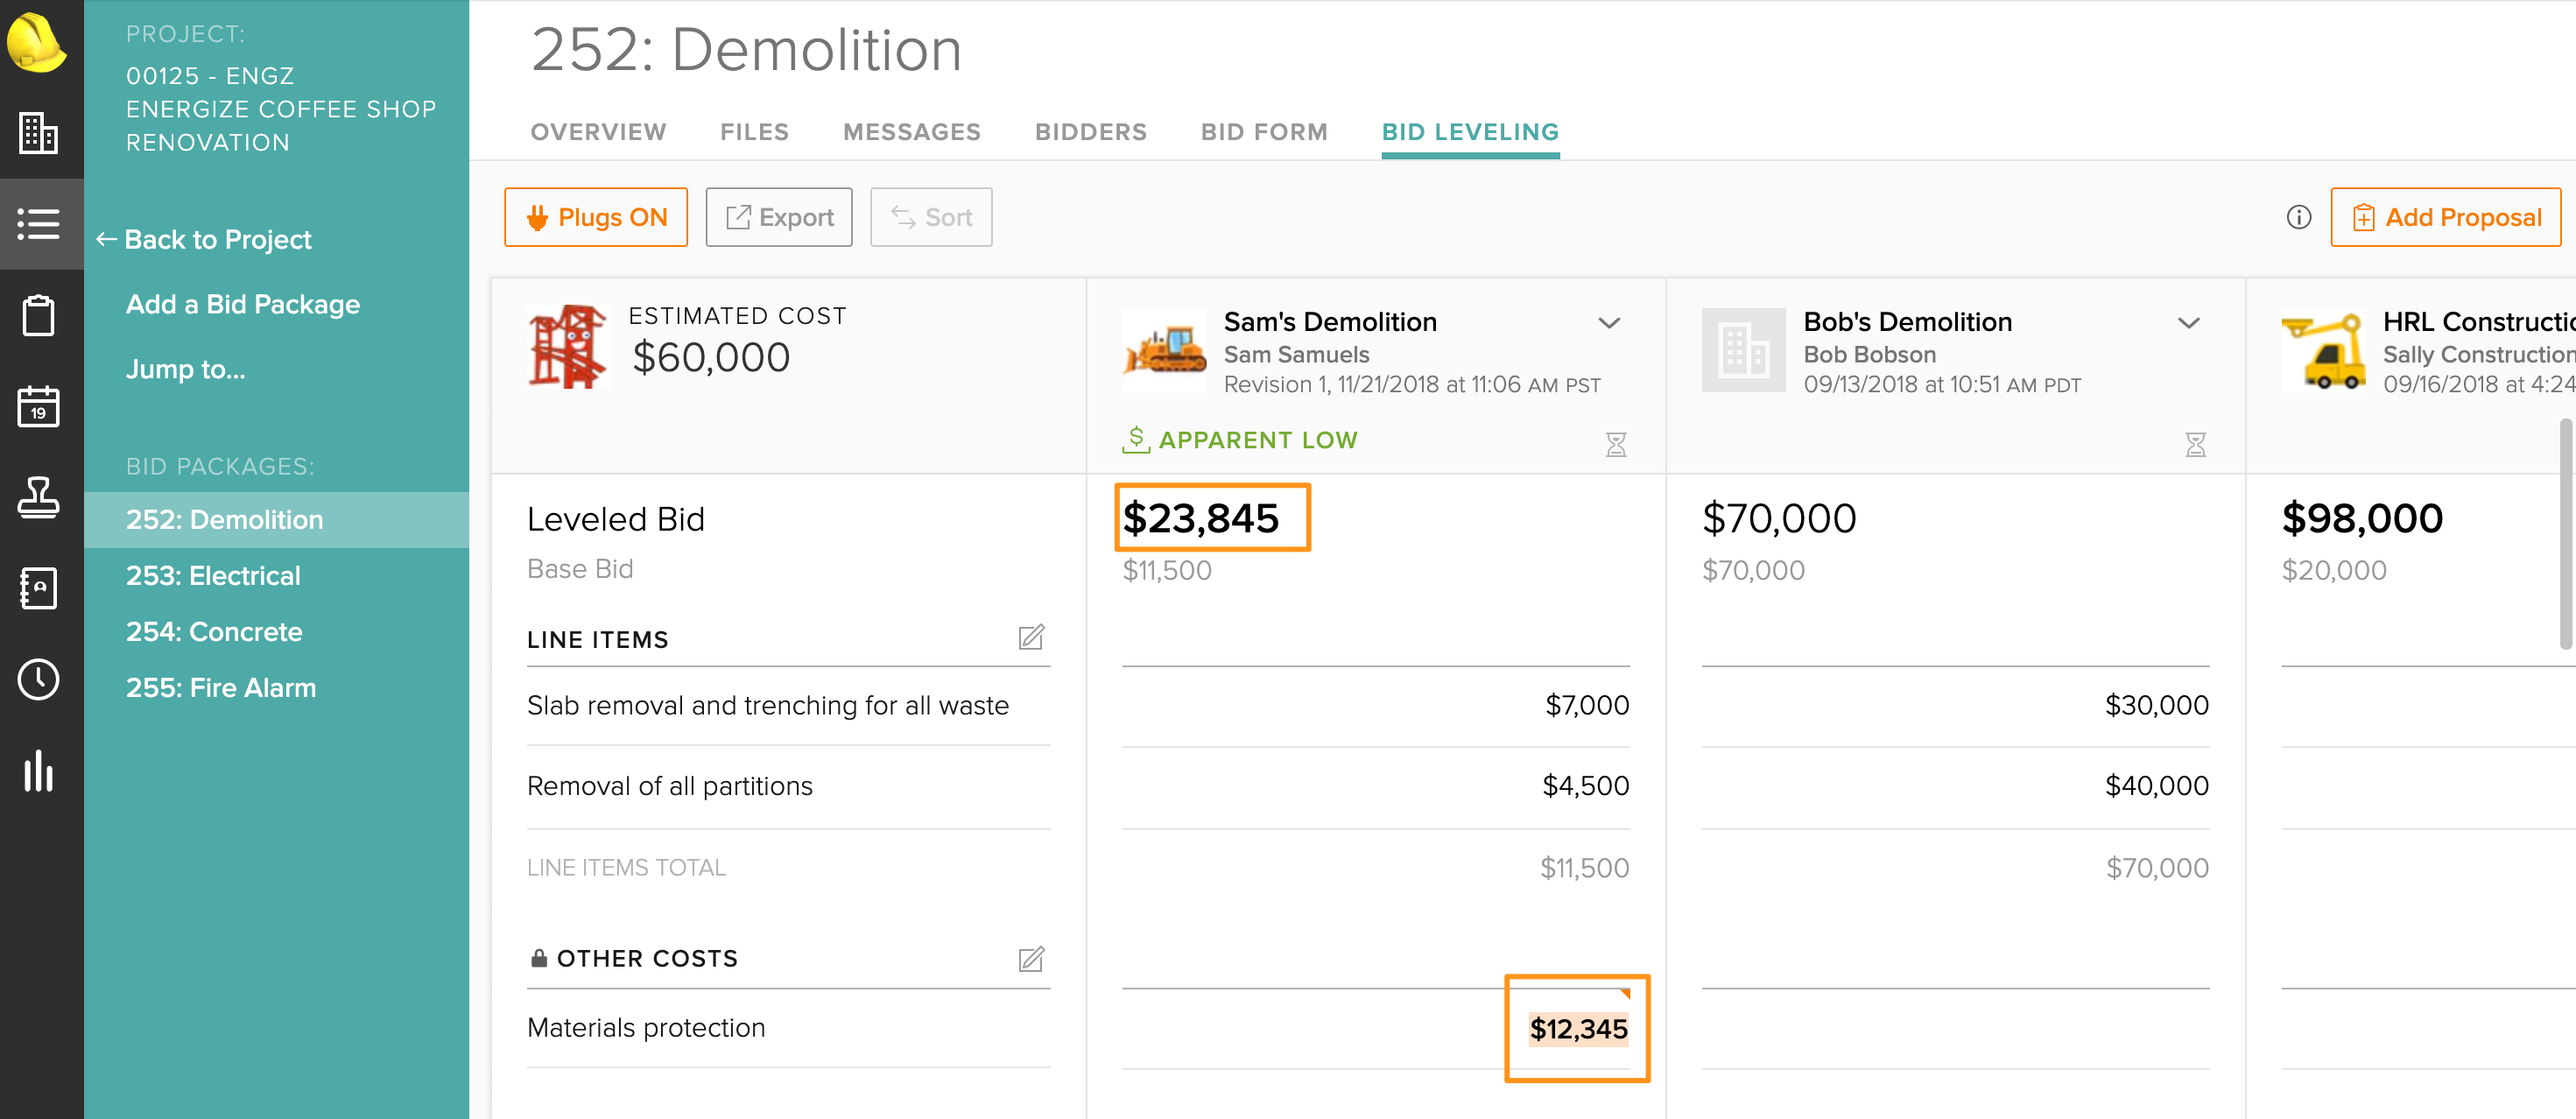Open the calendar icon in sidebar

38,406
